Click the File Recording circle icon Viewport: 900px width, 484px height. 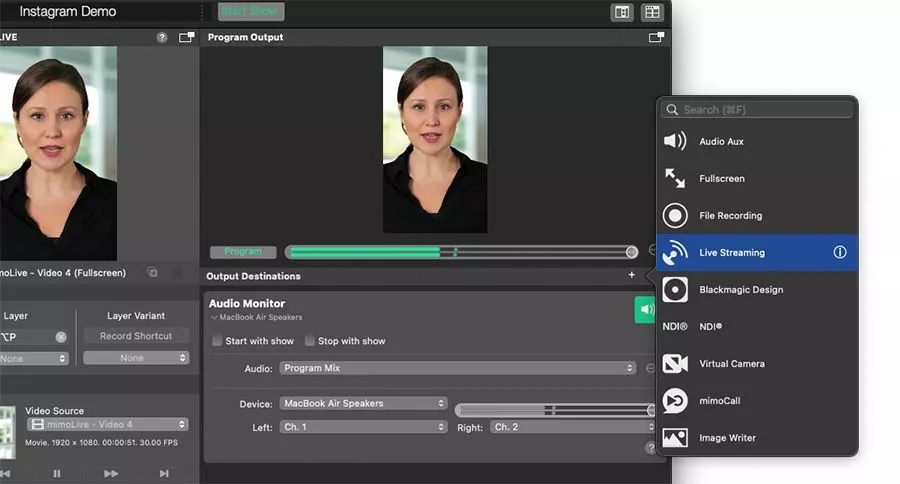coord(675,215)
